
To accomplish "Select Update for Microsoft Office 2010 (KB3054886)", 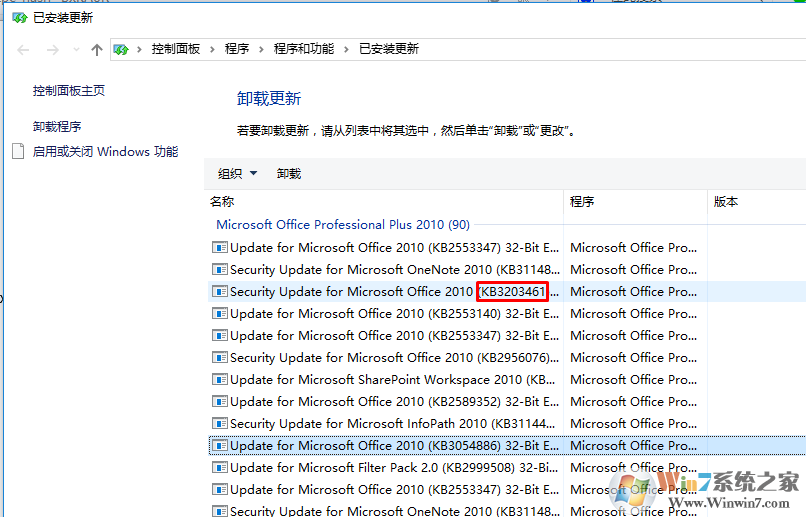I will [395, 446].
